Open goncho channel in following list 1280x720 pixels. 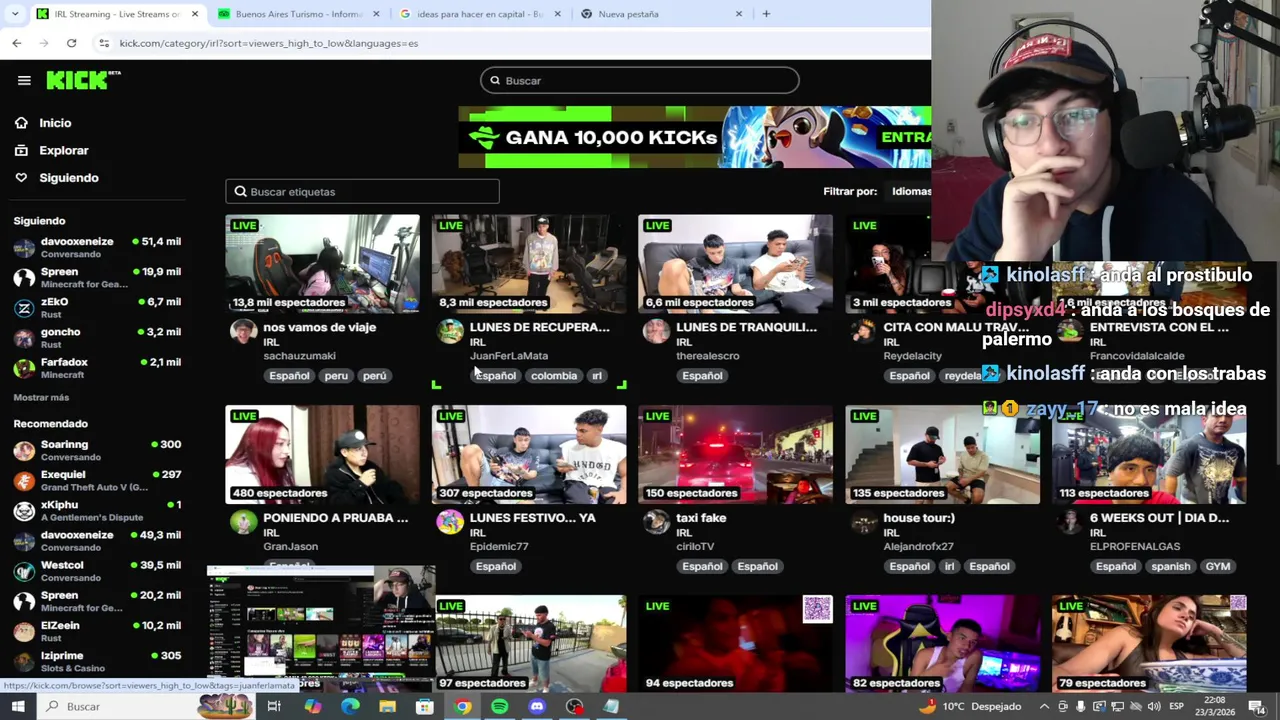tap(97, 337)
